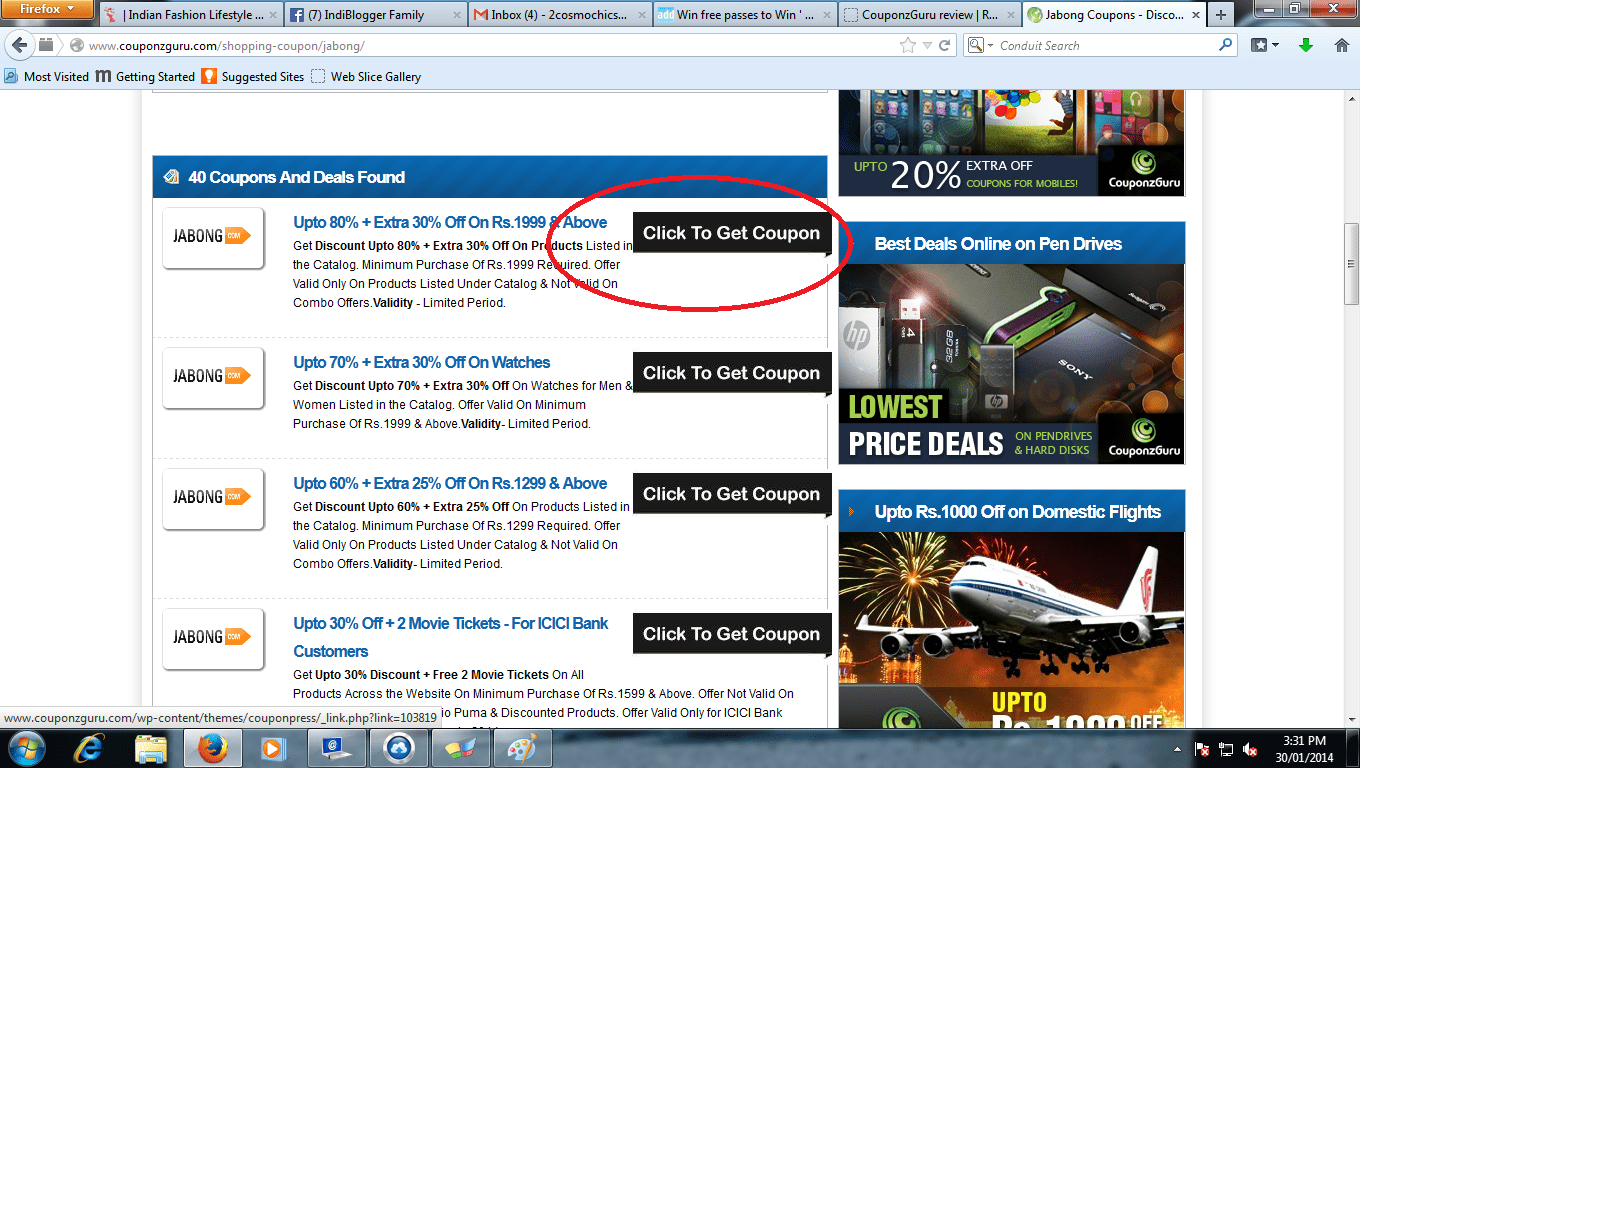Close the IndiBlogger Family tab
Viewport: 1608px width, 1208px height.
(x=457, y=15)
